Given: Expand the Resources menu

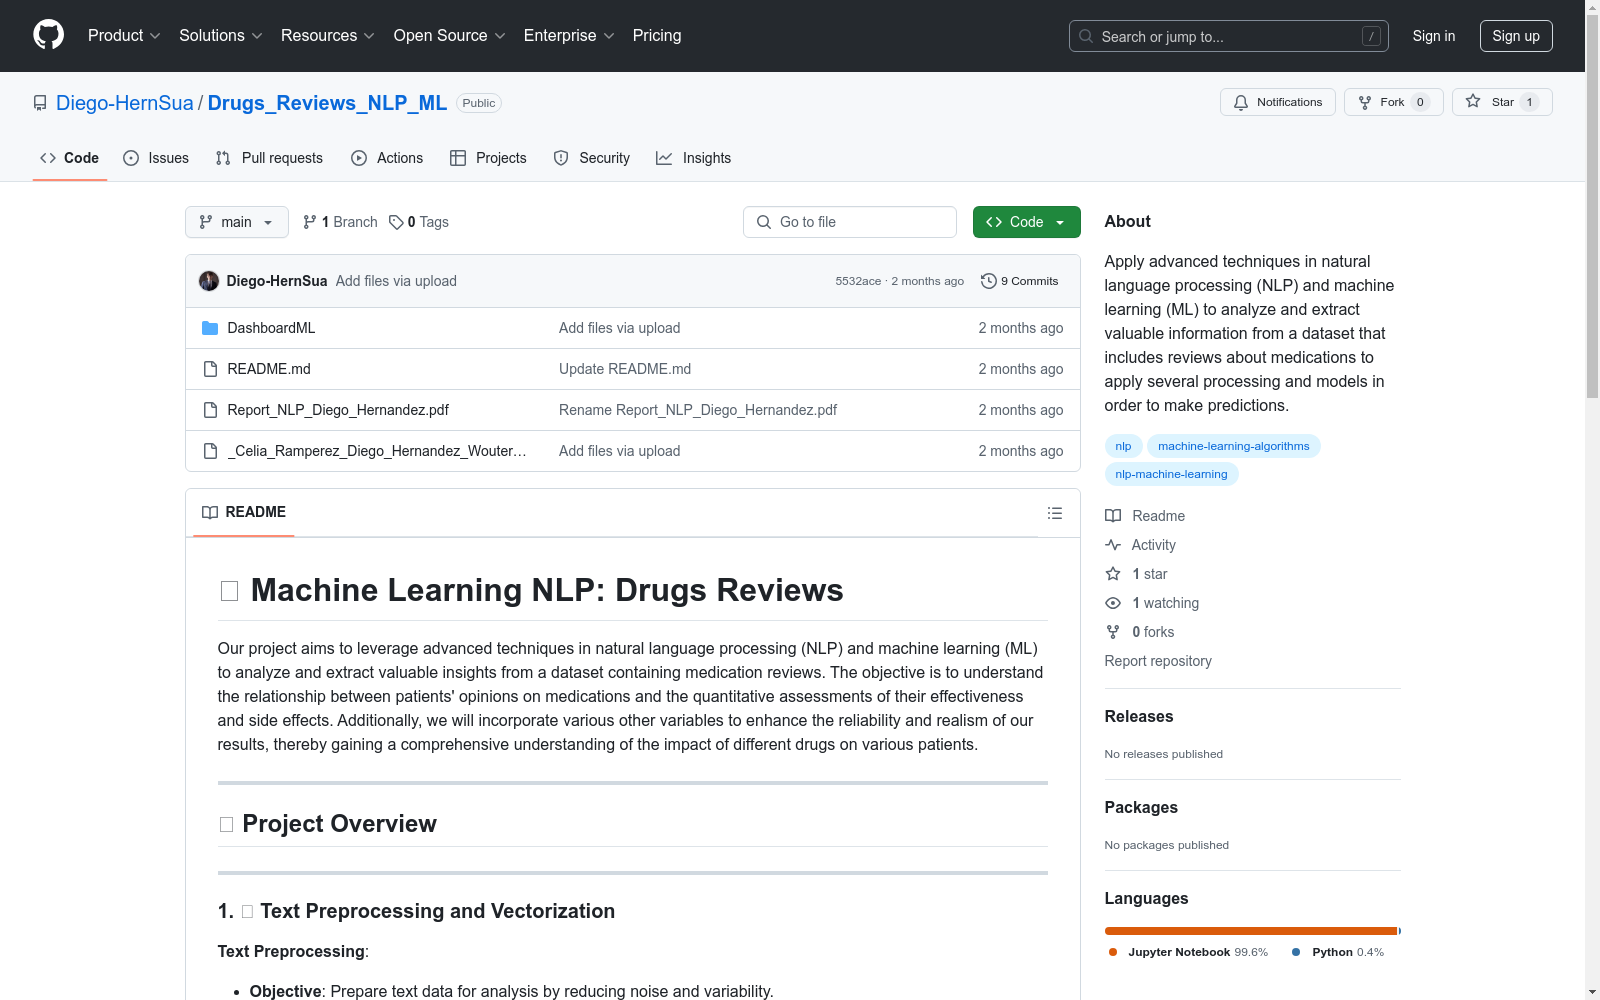Looking at the screenshot, I should coord(328,36).
